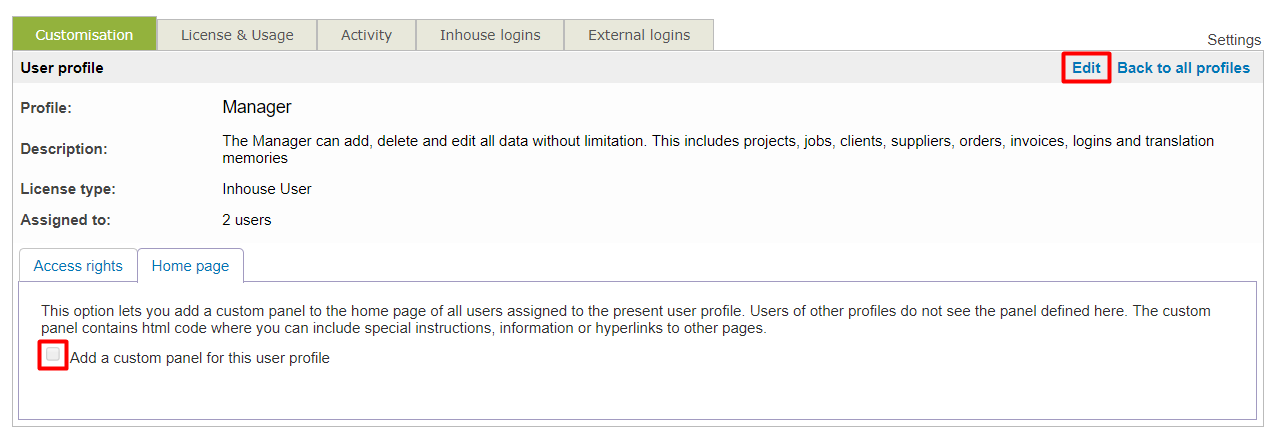Image resolution: width=1280 pixels, height=440 pixels.
Task: Select the Home page sub-tab
Action: pos(190,266)
